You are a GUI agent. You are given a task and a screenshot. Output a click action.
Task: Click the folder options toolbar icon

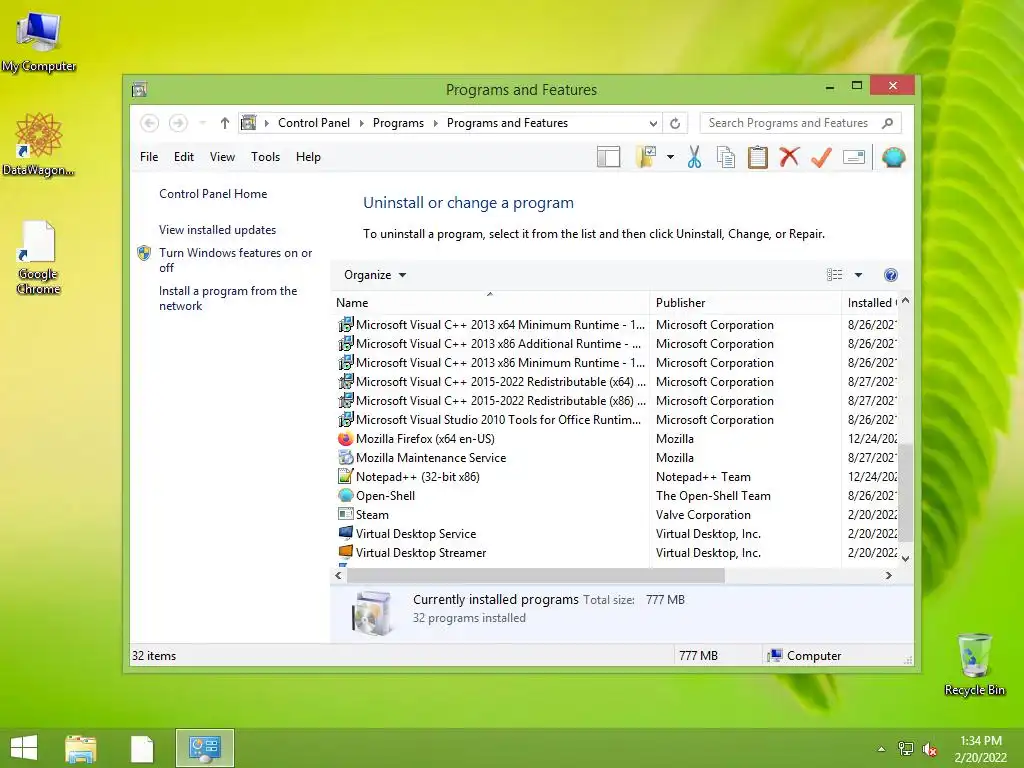(x=645, y=157)
